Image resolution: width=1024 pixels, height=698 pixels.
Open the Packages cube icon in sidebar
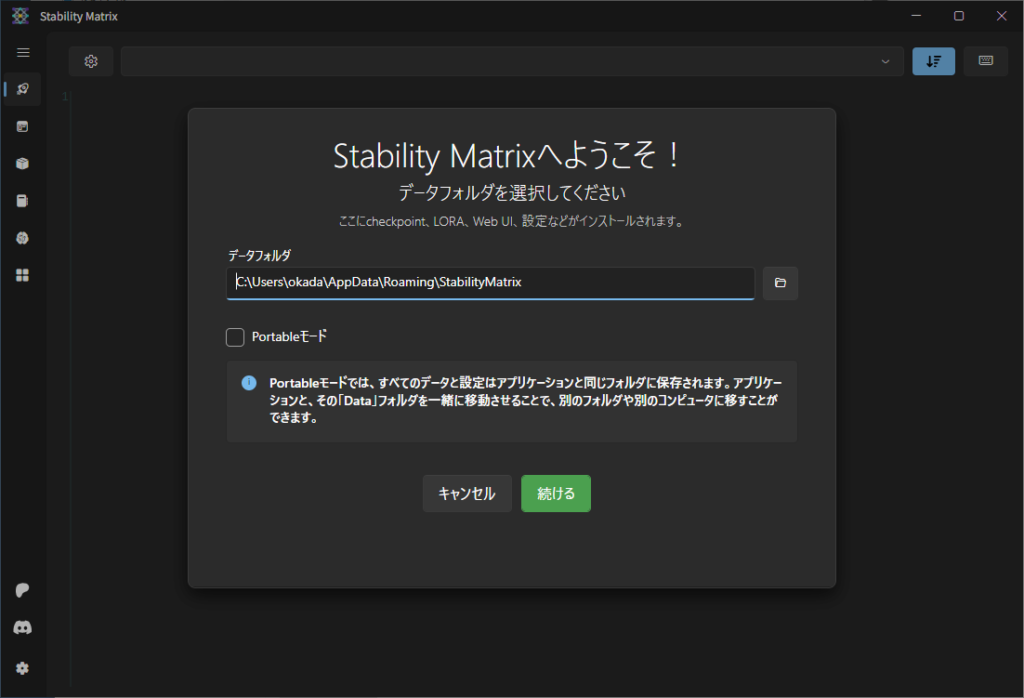(x=23, y=163)
